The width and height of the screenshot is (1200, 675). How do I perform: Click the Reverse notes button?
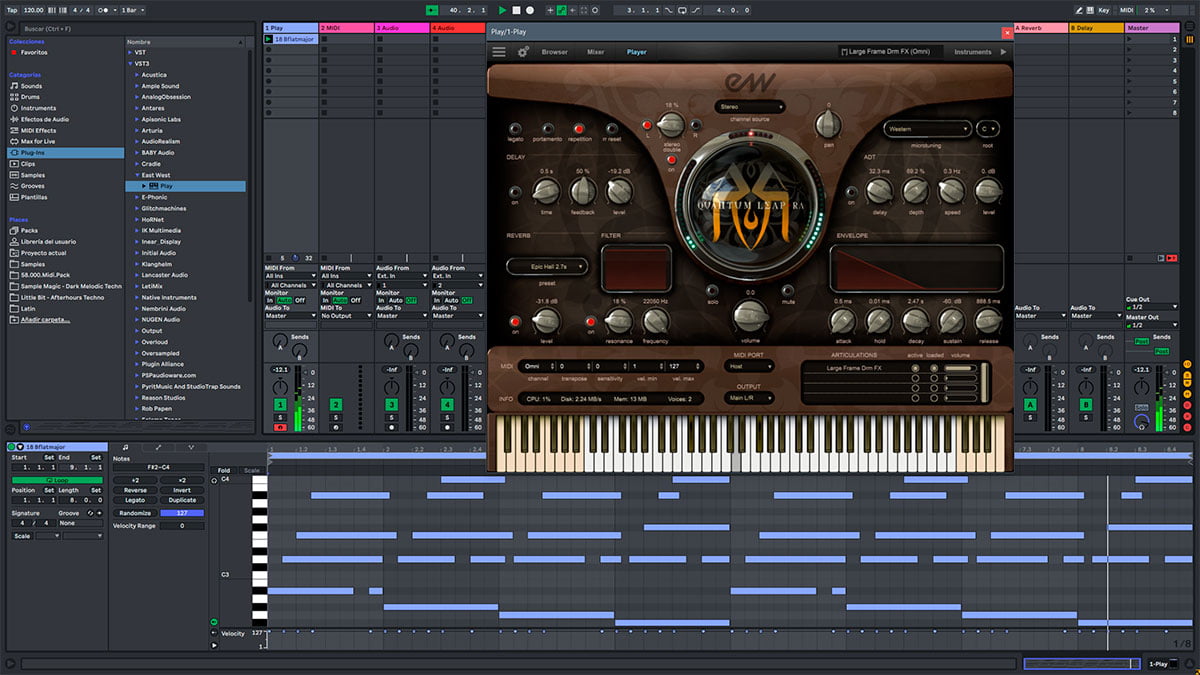135,490
